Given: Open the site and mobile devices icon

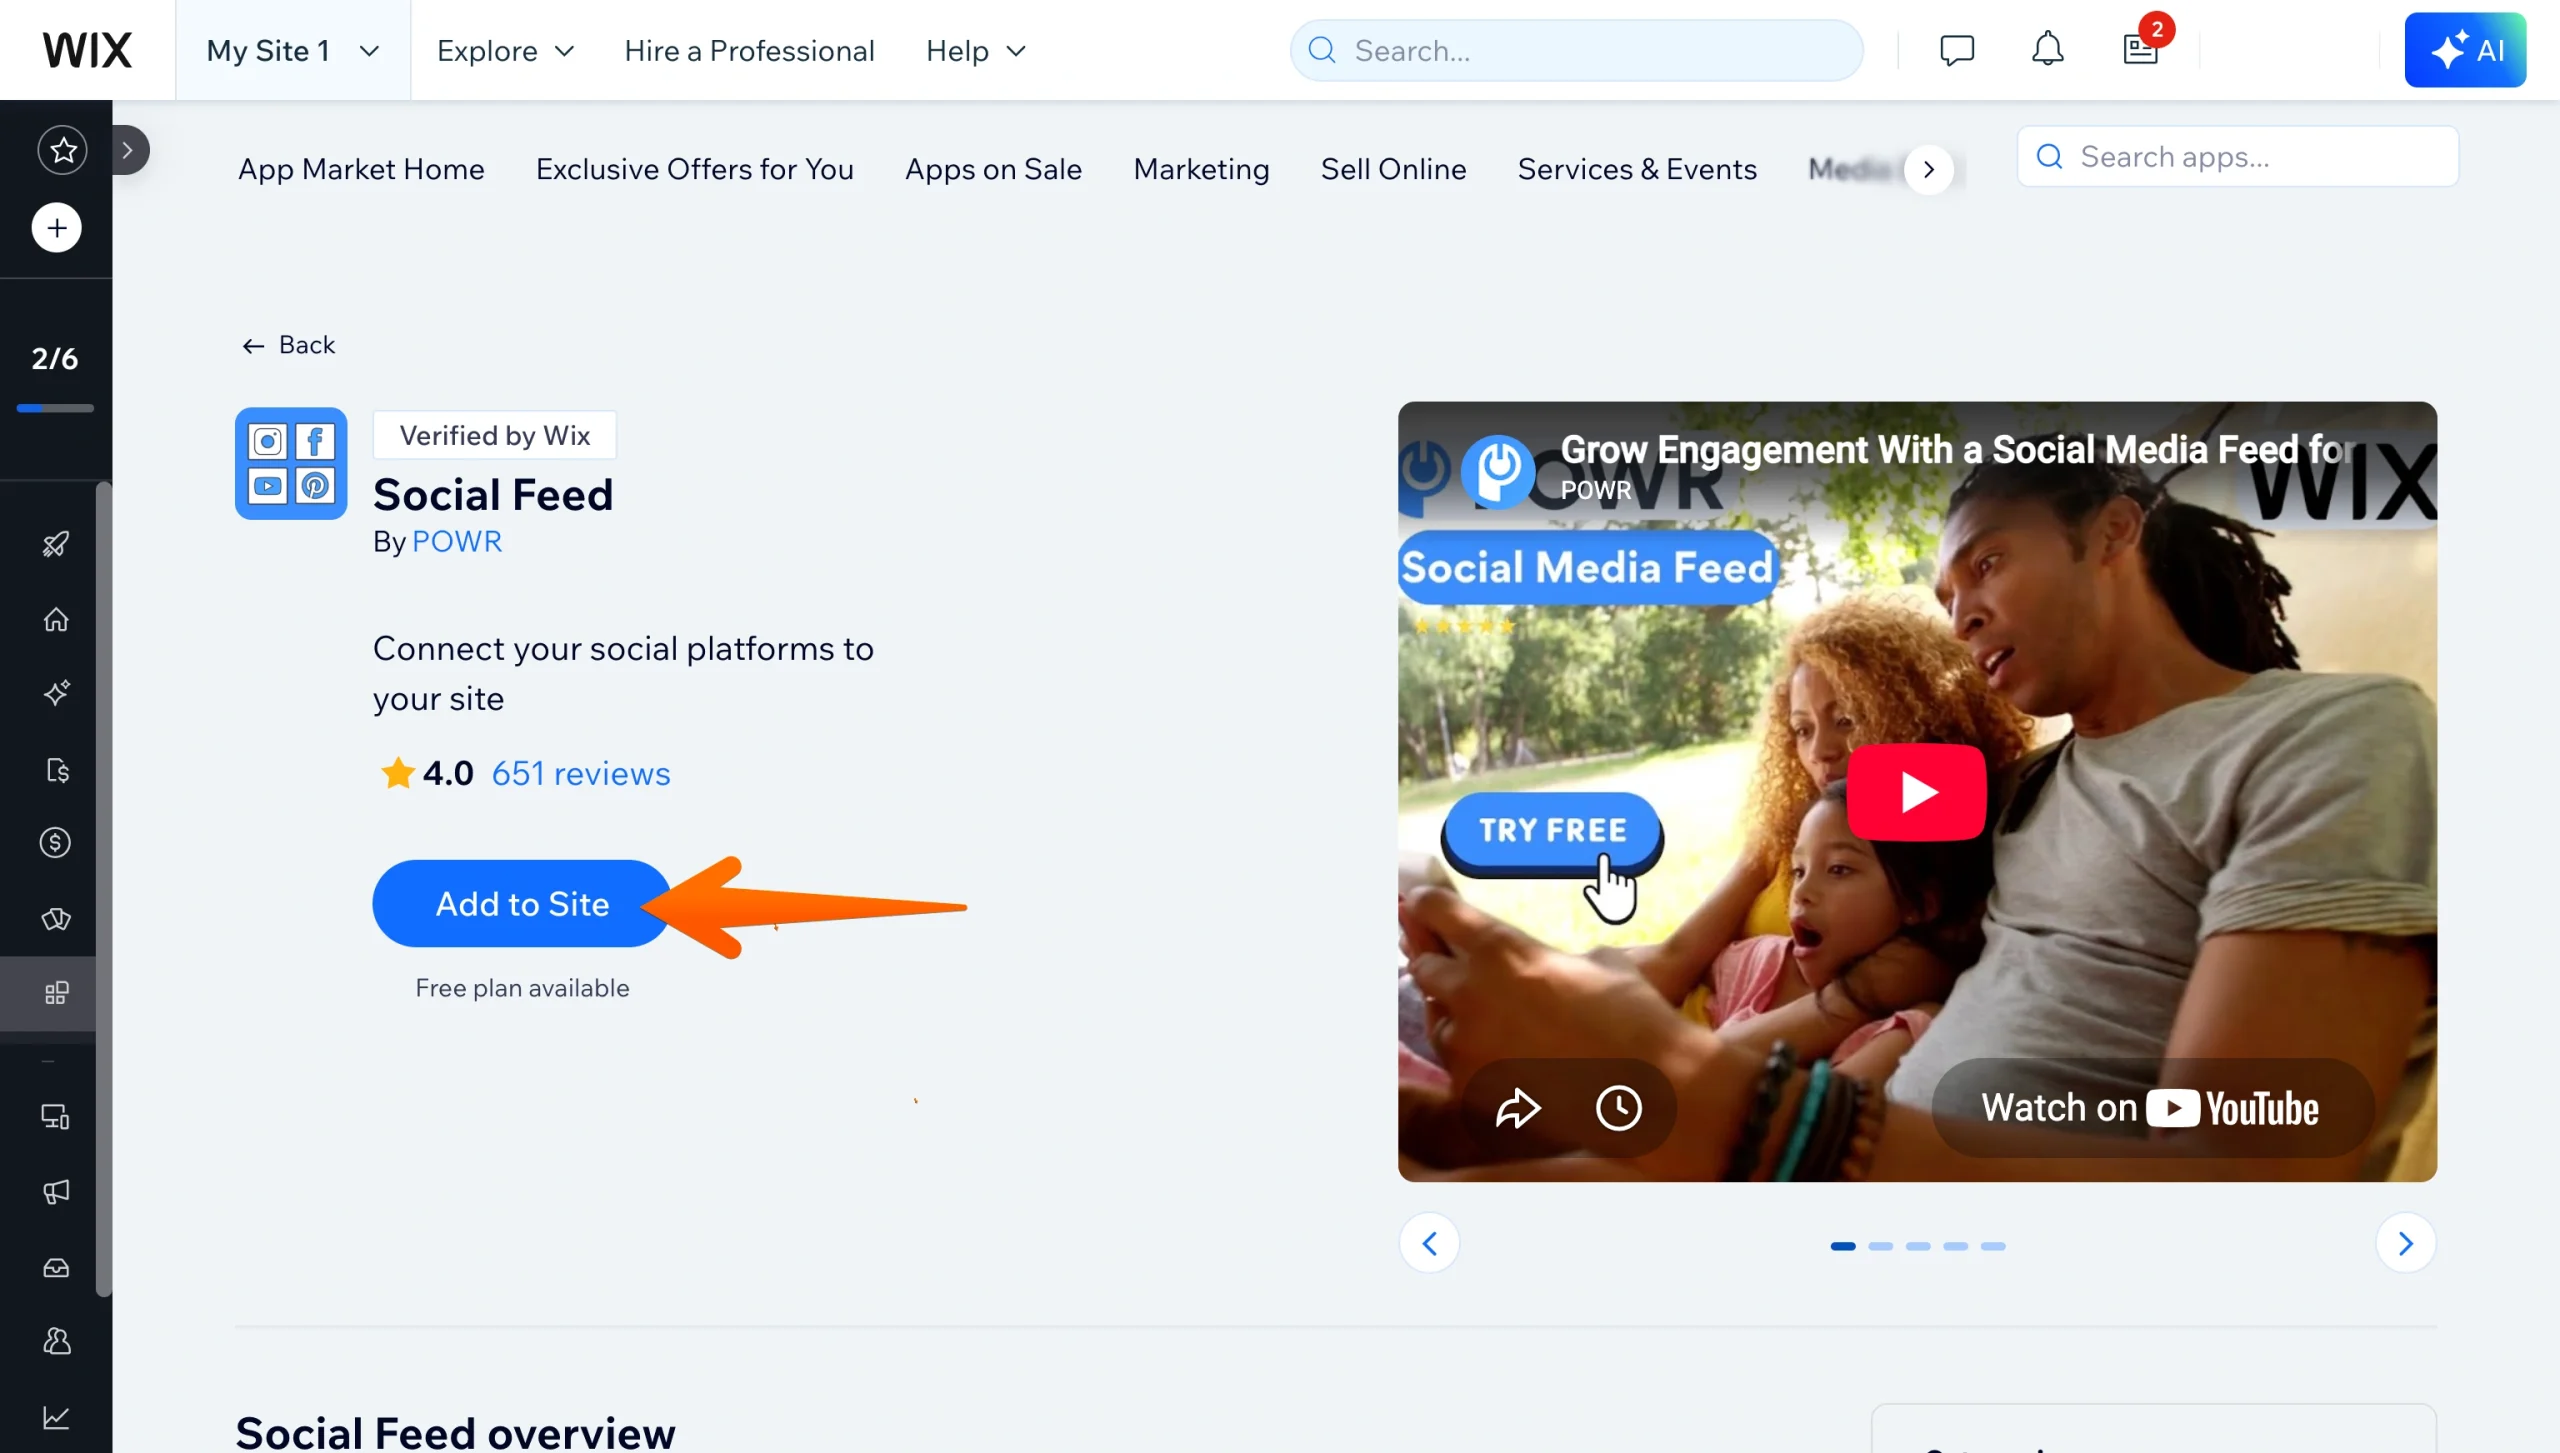Looking at the screenshot, I should (x=56, y=1116).
